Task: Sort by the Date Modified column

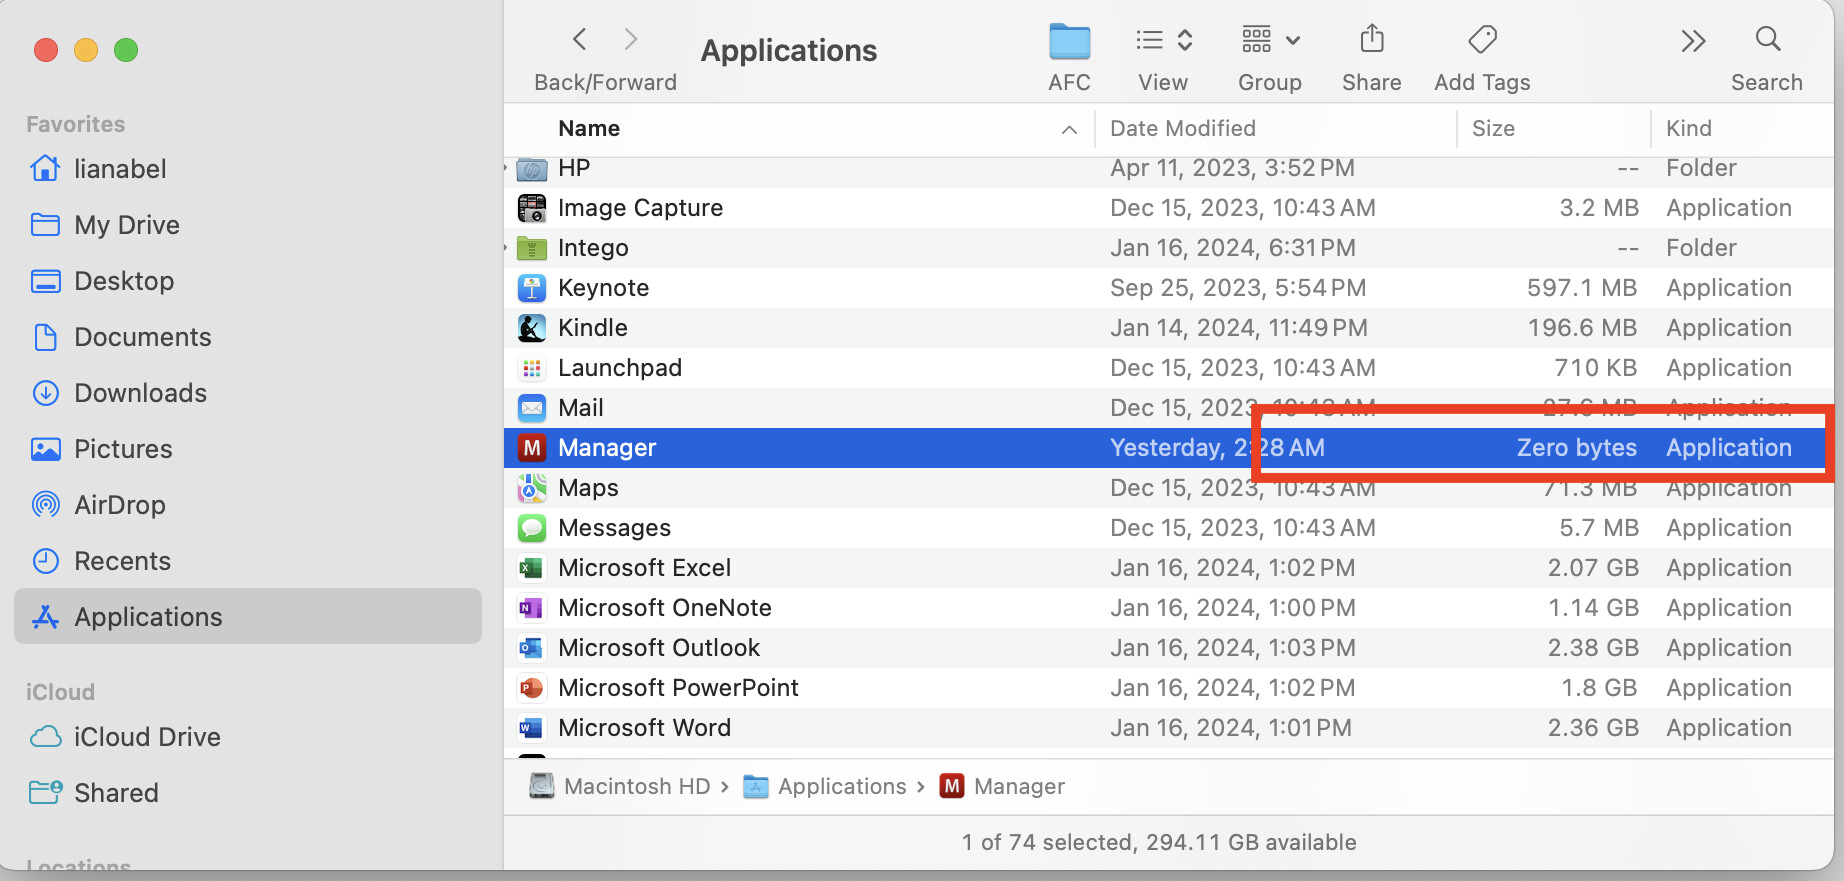Action: tap(1183, 128)
